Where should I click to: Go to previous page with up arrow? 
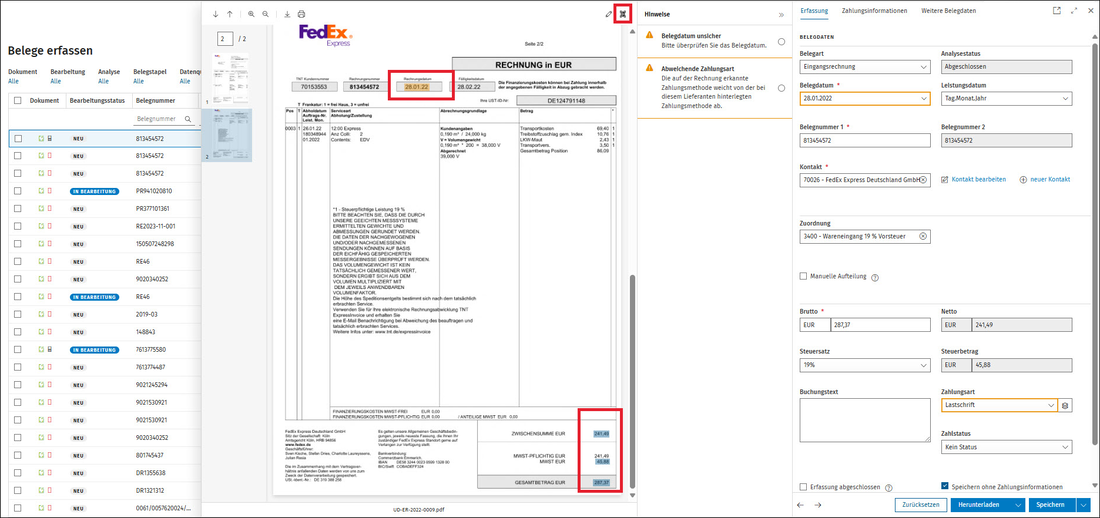(229, 14)
